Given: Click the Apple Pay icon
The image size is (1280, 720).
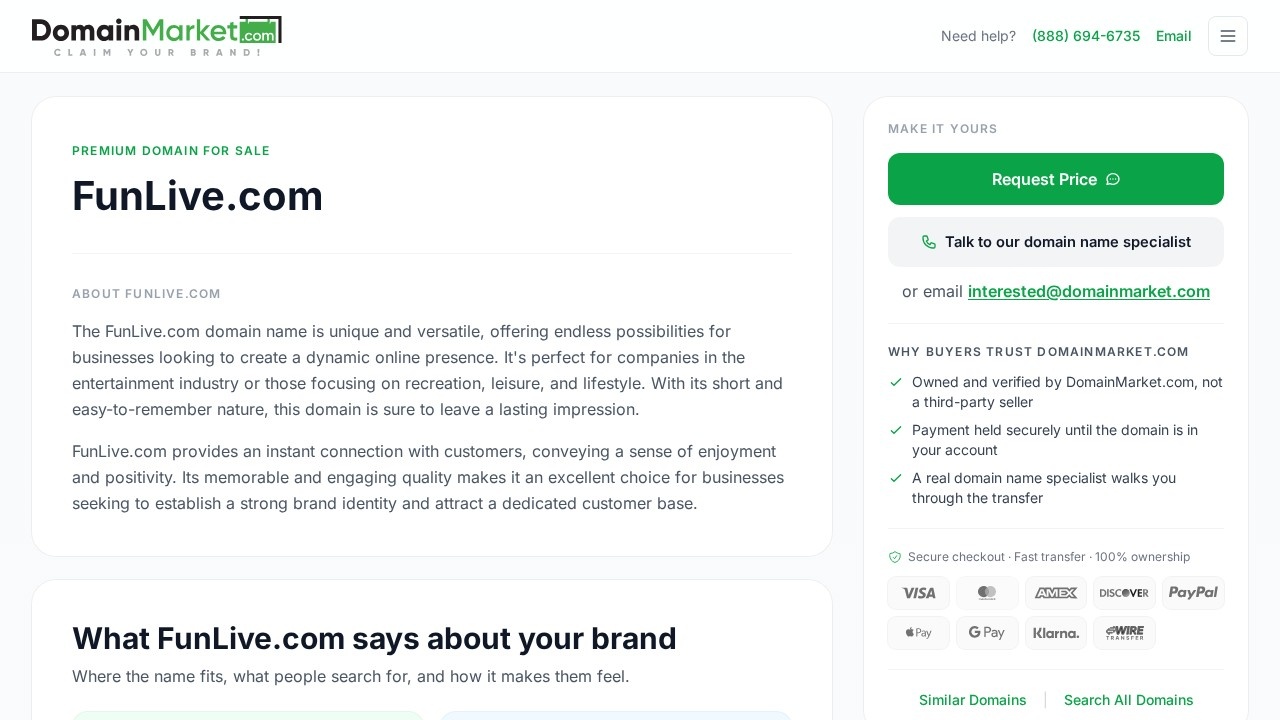Looking at the screenshot, I should [x=918, y=633].
